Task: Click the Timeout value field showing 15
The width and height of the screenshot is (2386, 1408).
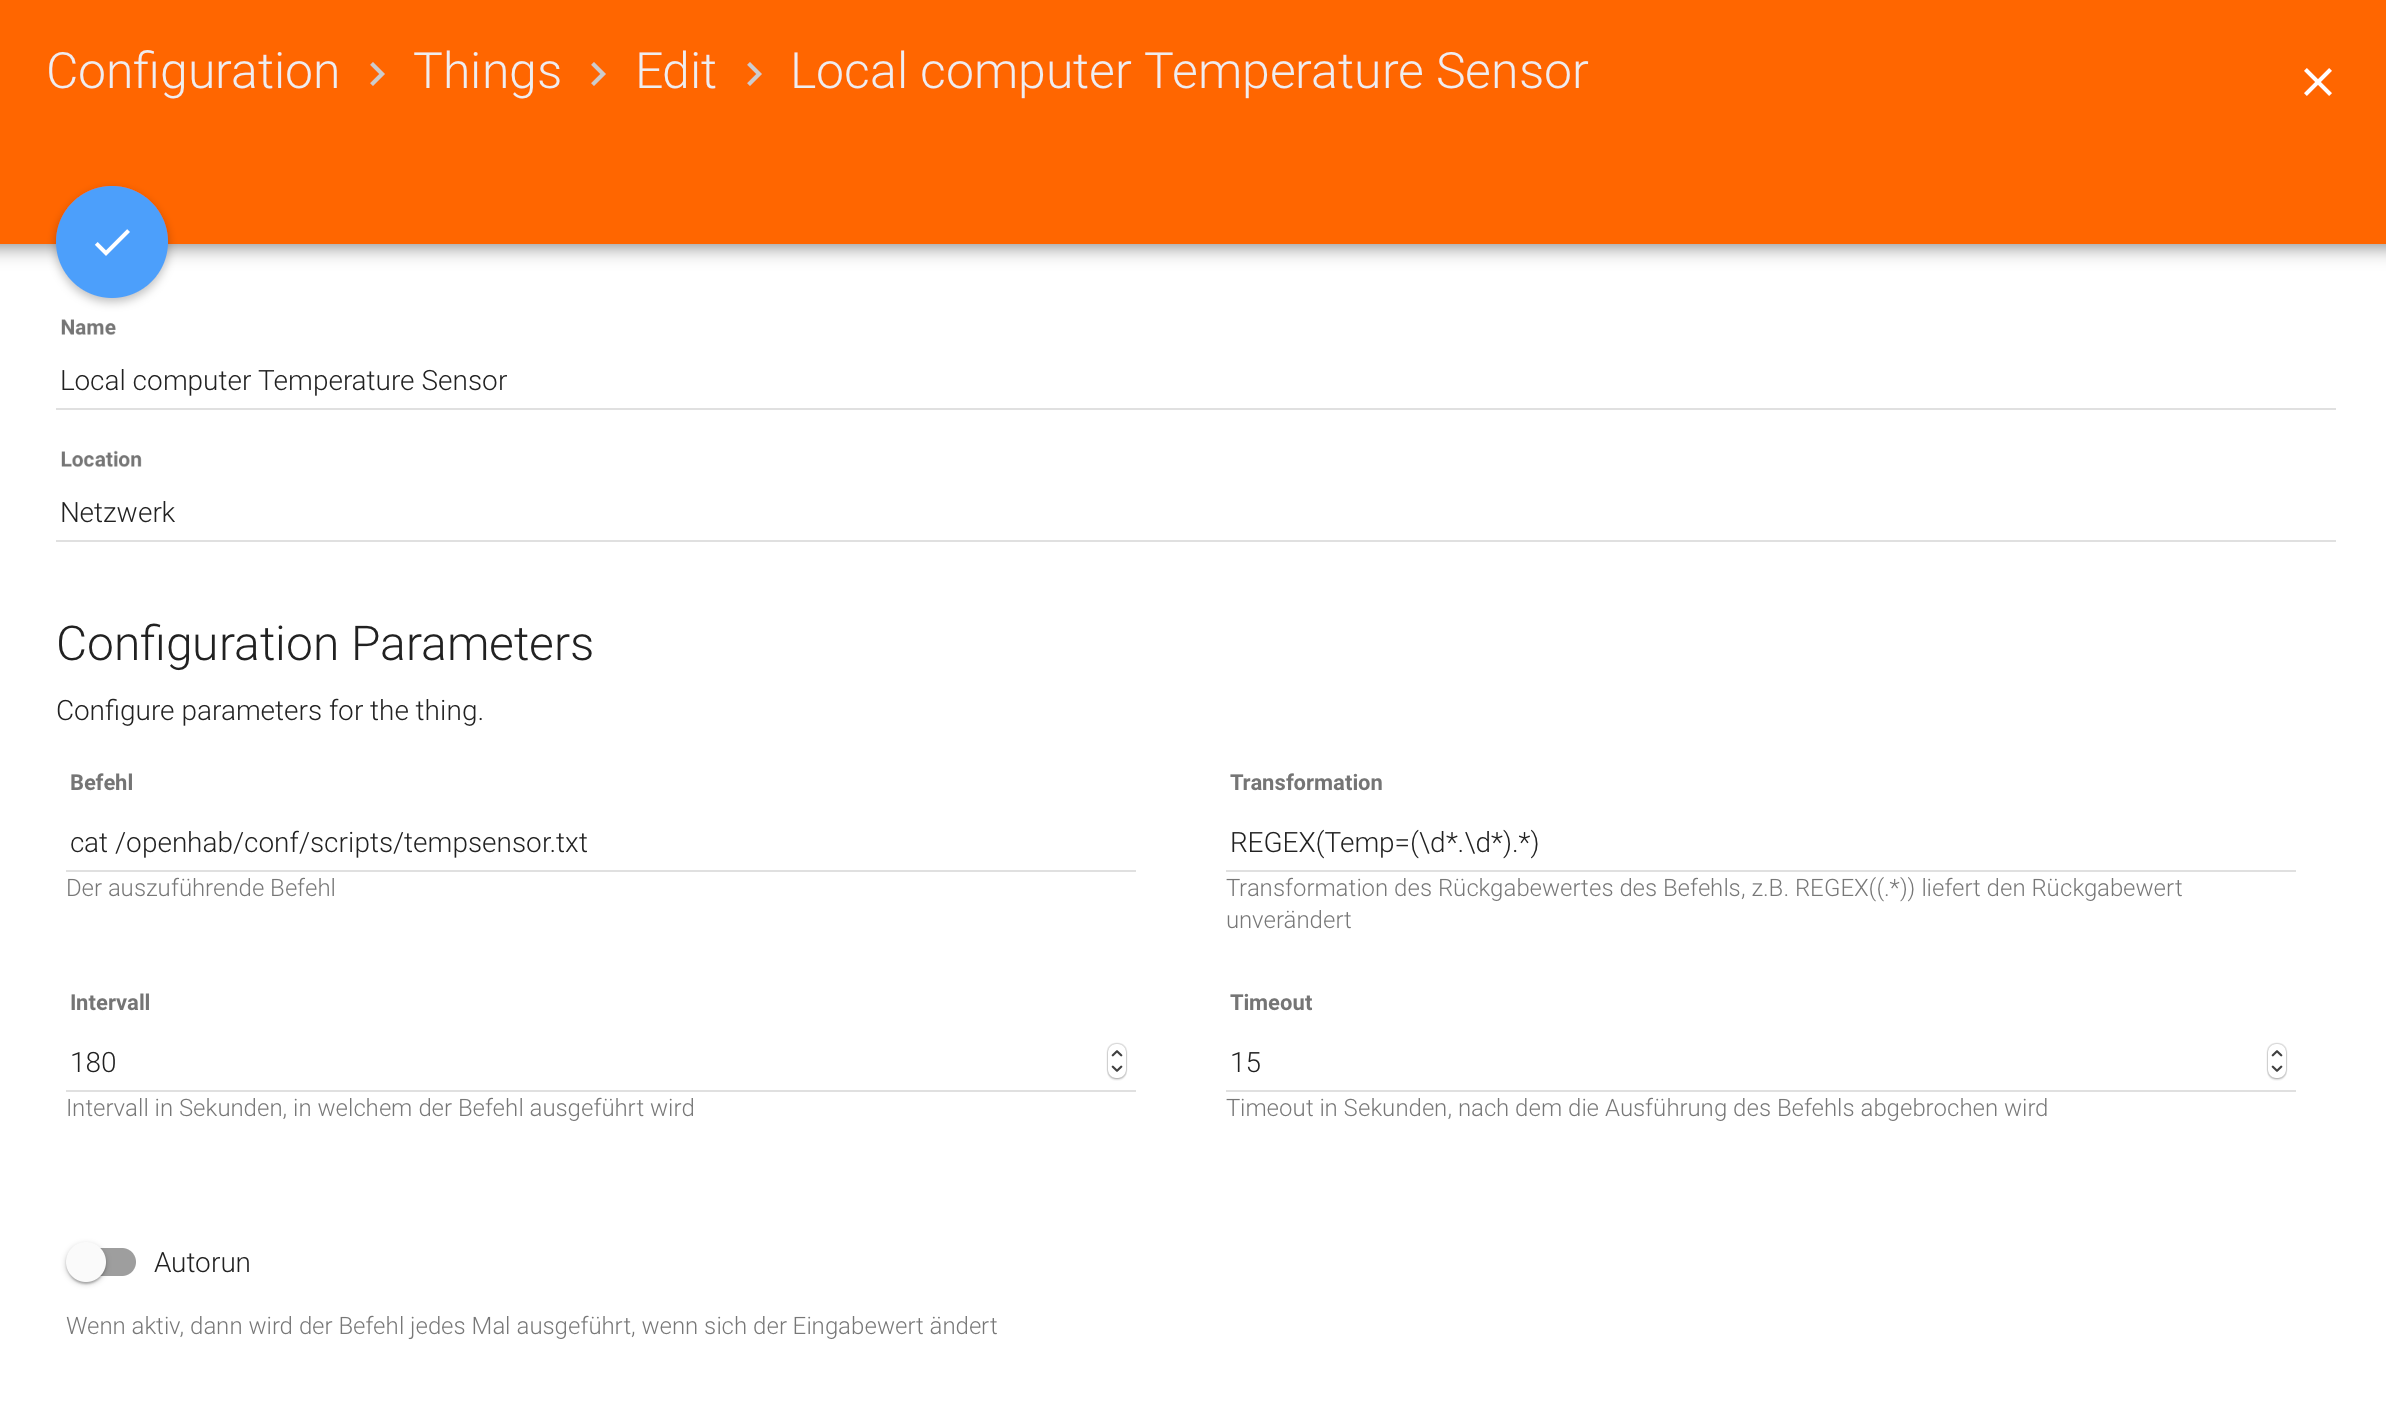Action: pyautogui.click(x=1740, y=1063)
